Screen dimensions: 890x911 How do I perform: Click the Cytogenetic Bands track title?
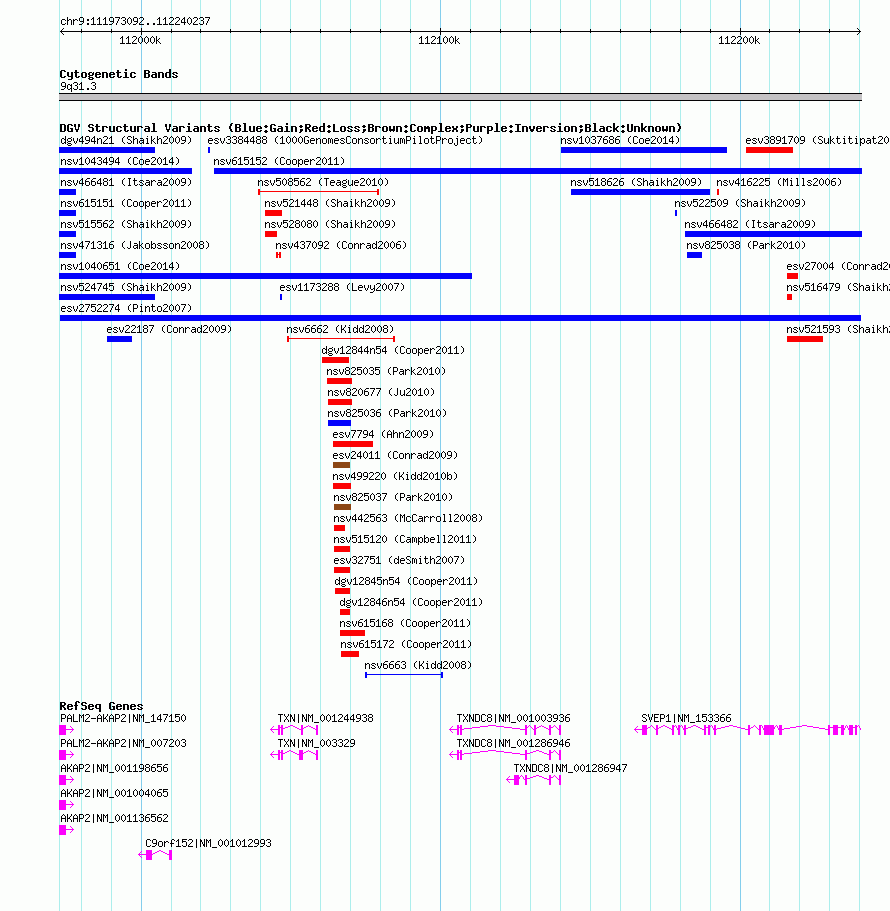tap(119, 74)
